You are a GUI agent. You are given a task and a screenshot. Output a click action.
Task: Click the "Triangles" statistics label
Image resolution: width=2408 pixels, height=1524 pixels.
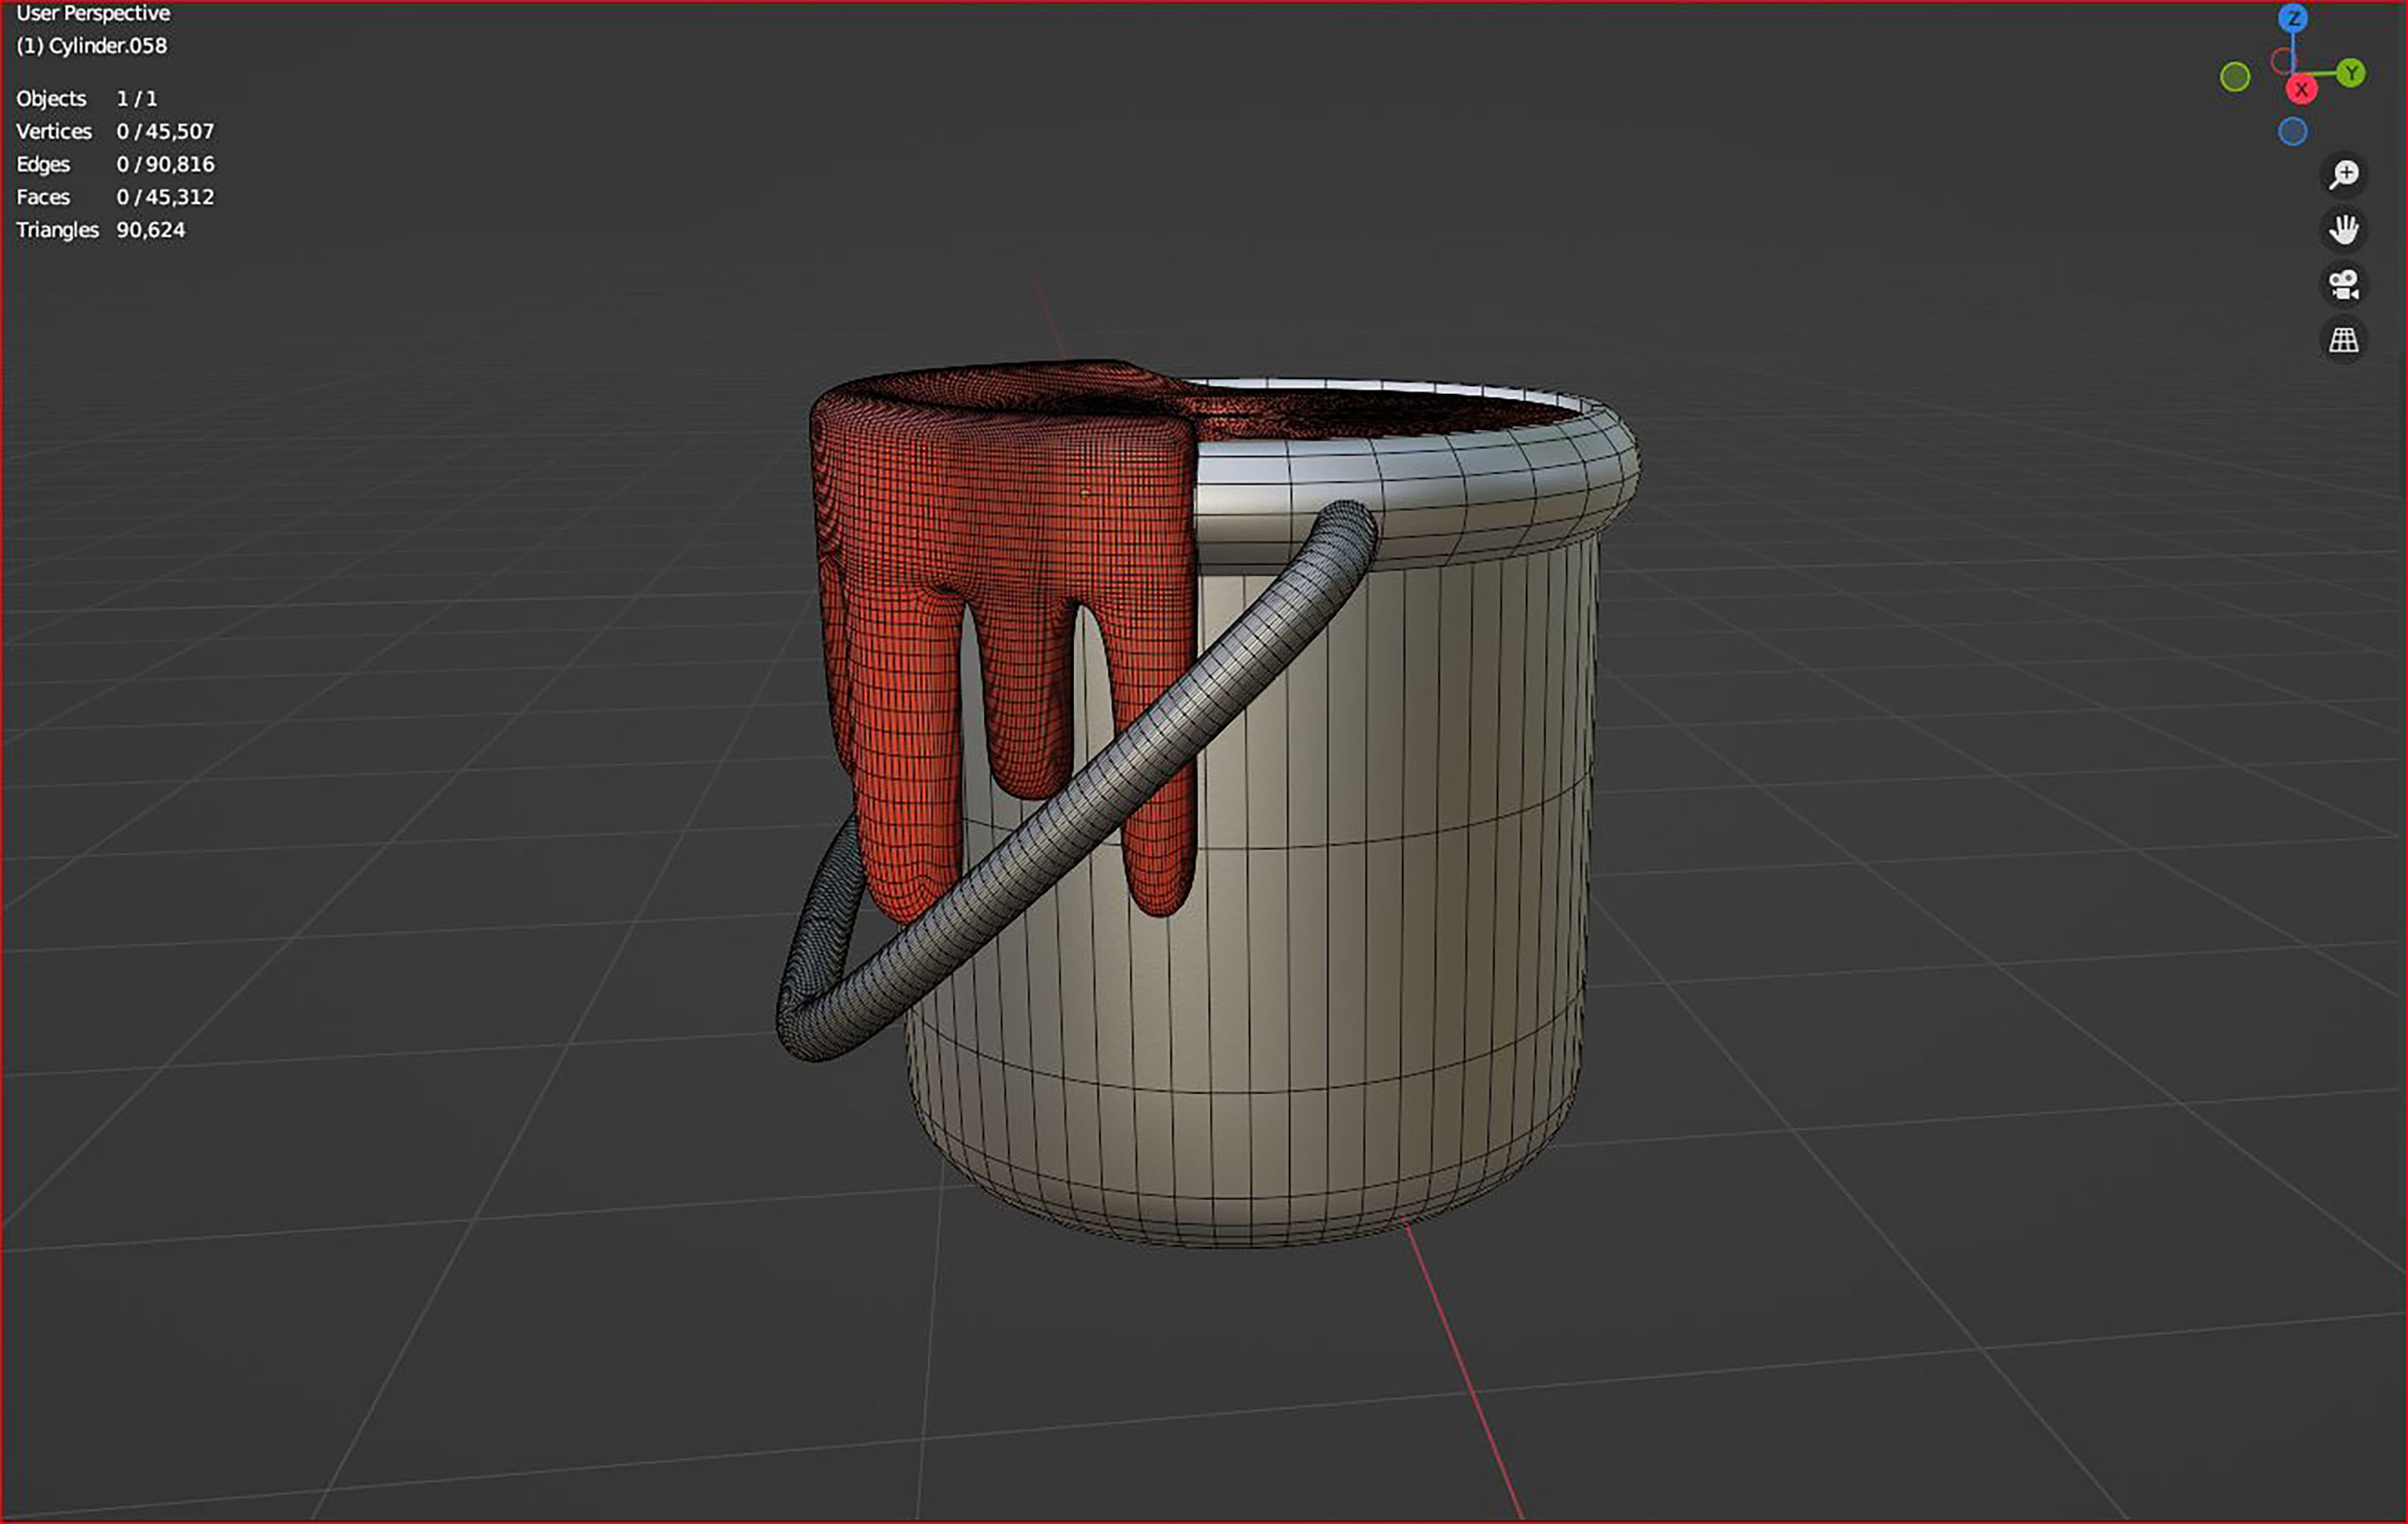(57, 230)
